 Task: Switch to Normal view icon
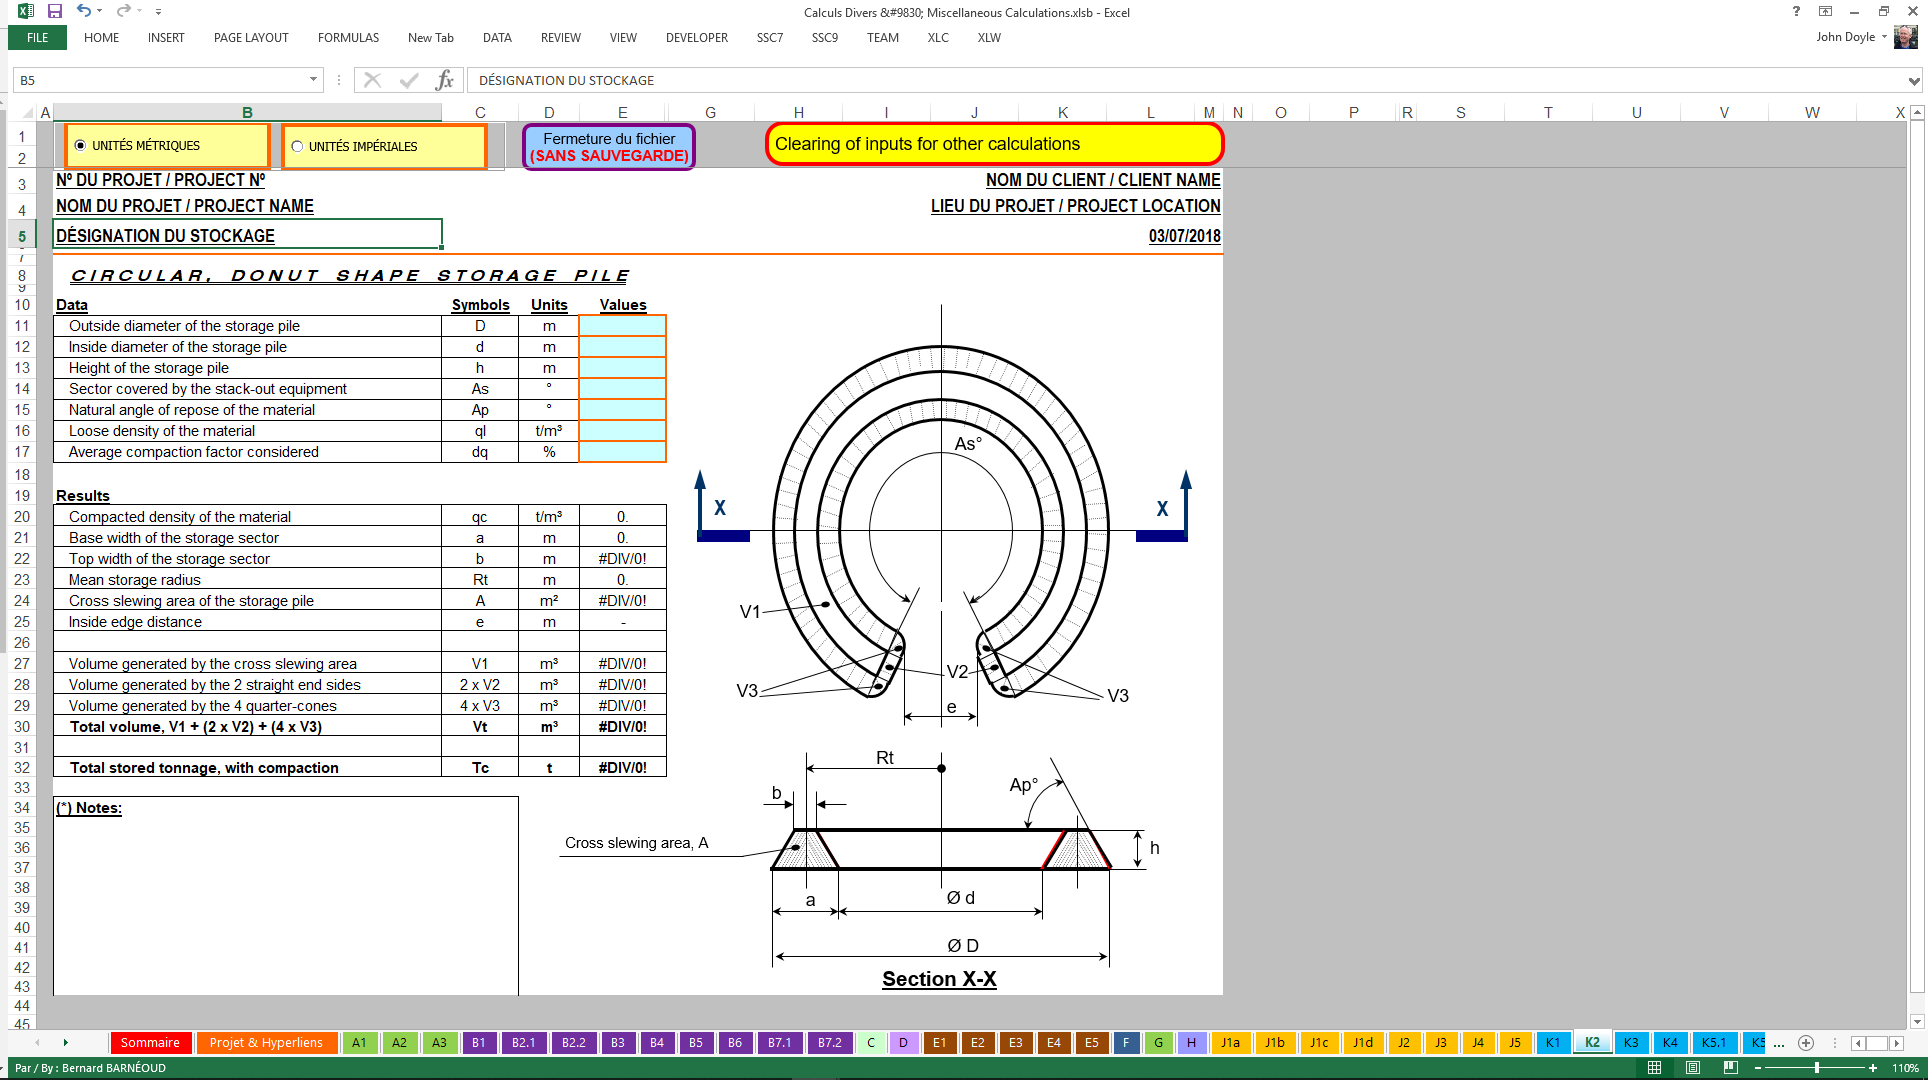1655,1068
